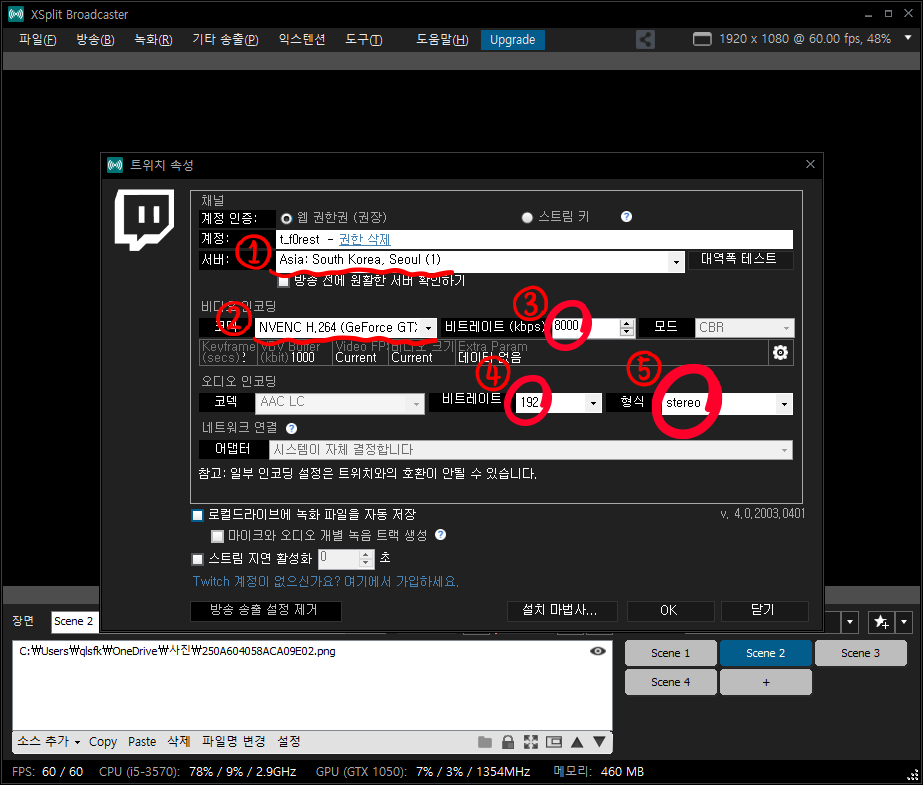The width and height of the screenshot is (923, 785).
Task: Click the video bitrate 8000 stepper arrows
Action: pyautogui.click(x=627, y=328)
